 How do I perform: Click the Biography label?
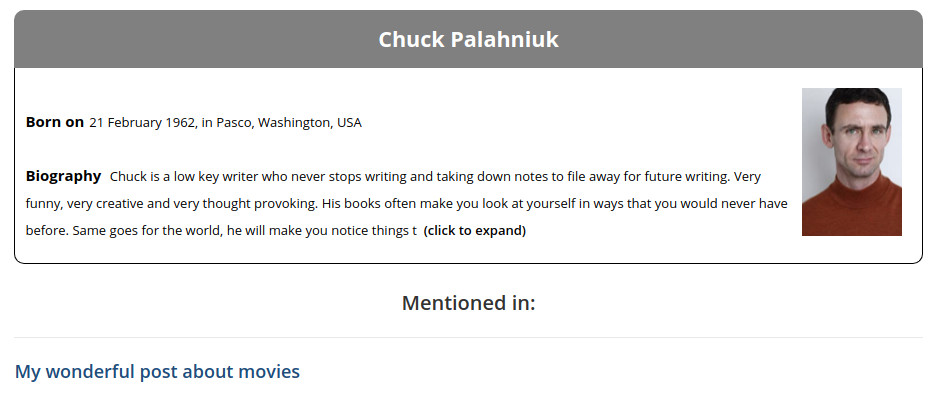pyautogui.click(x=63, y=177)
